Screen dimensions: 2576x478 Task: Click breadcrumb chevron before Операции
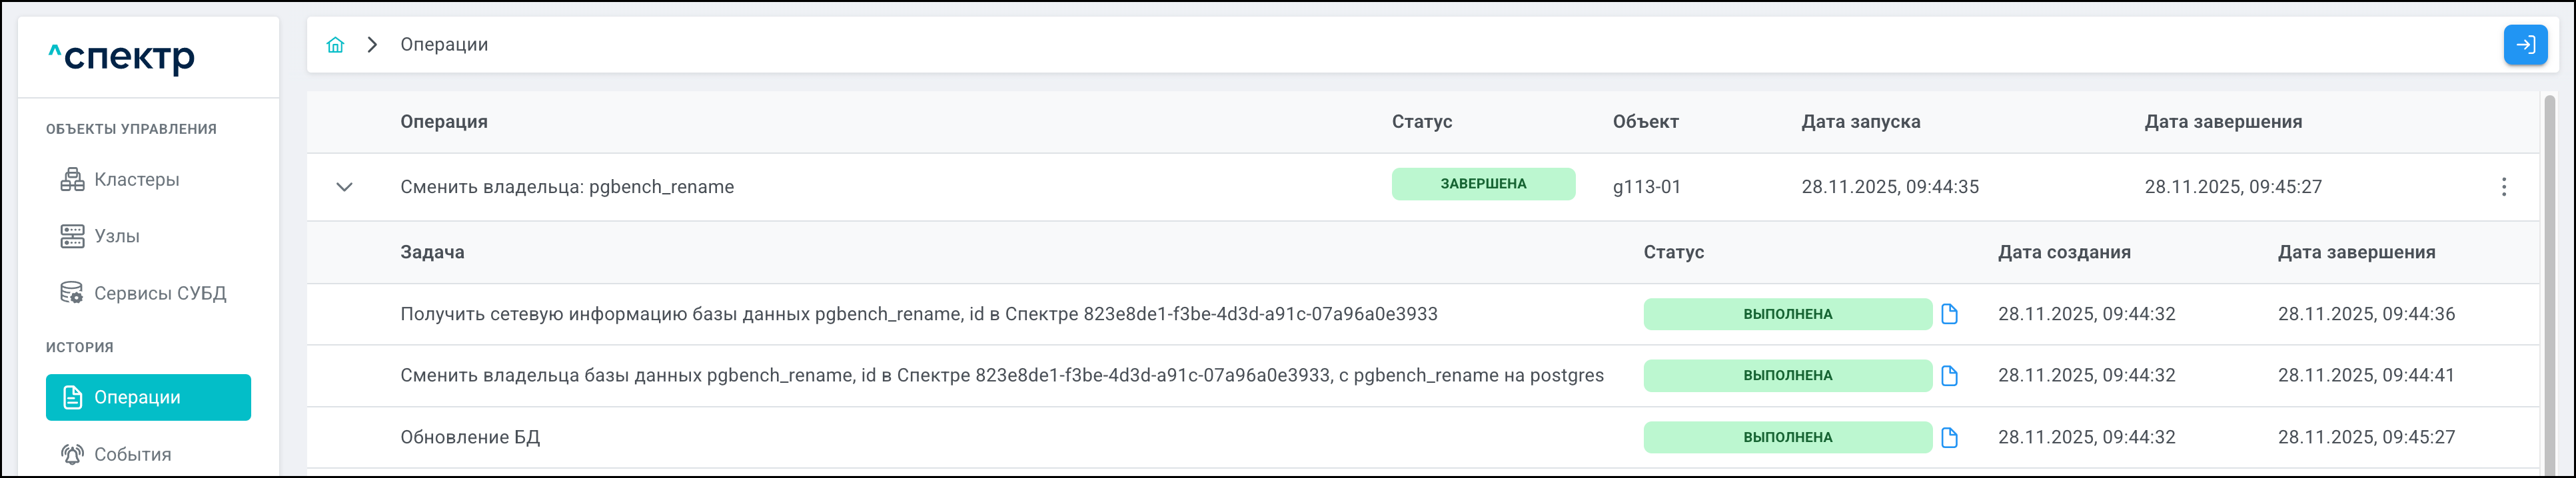click(372, 45)
